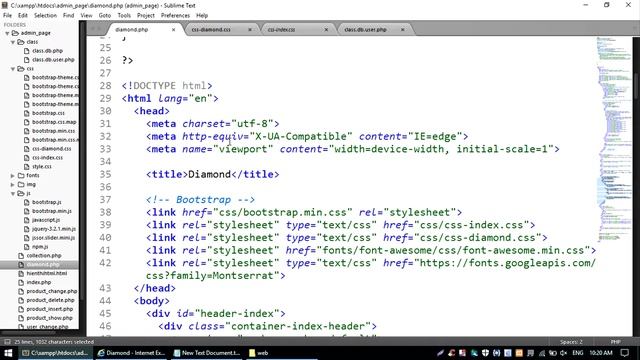Expand the img folder

pyautogui.click(x=13, y=184)
